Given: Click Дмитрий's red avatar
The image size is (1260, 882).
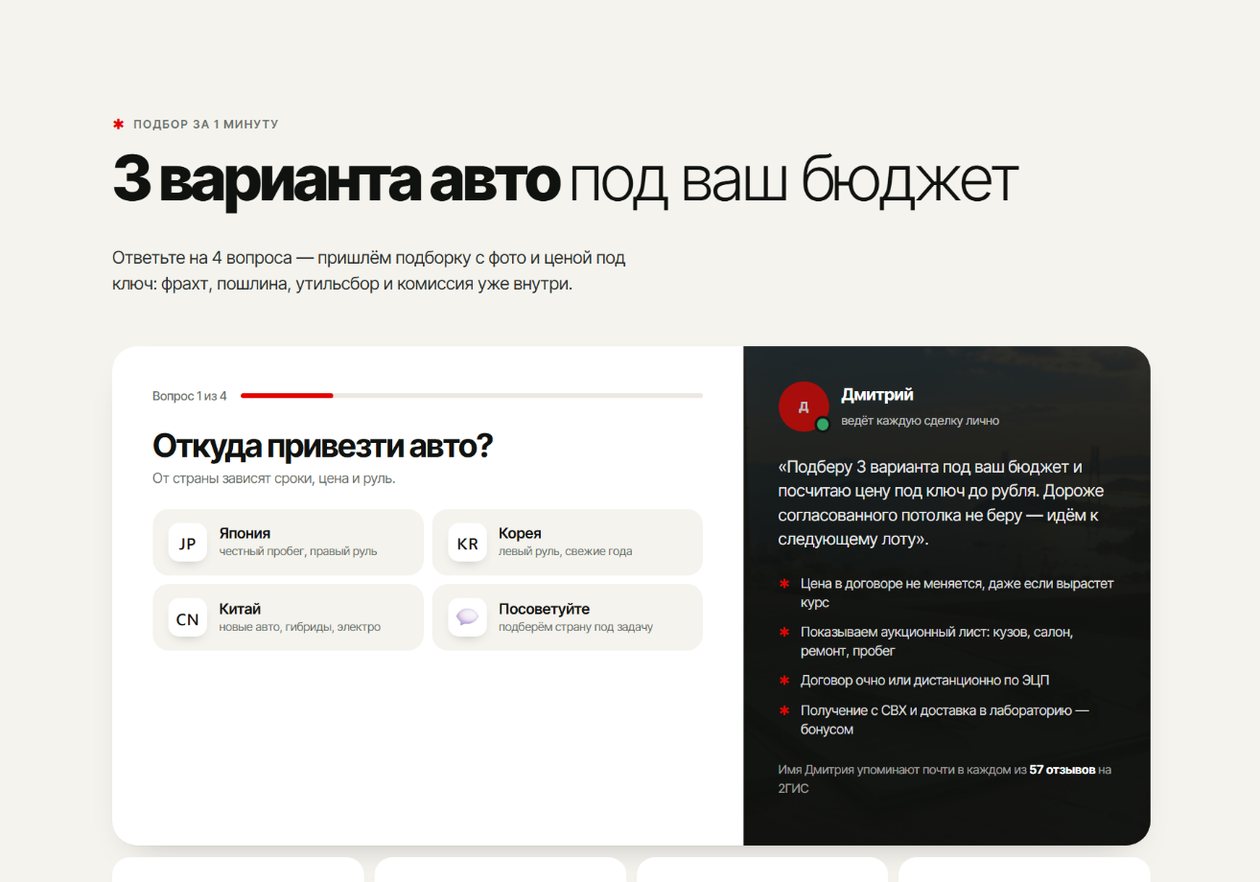Looking at the screenshot, I should (x=803, y=406).
